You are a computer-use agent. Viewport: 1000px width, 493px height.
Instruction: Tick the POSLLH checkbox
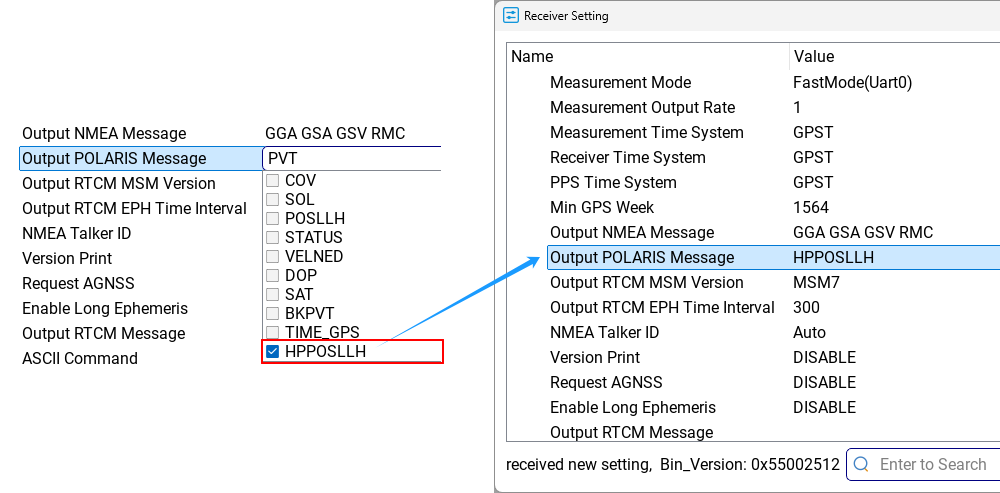point(273,219)
